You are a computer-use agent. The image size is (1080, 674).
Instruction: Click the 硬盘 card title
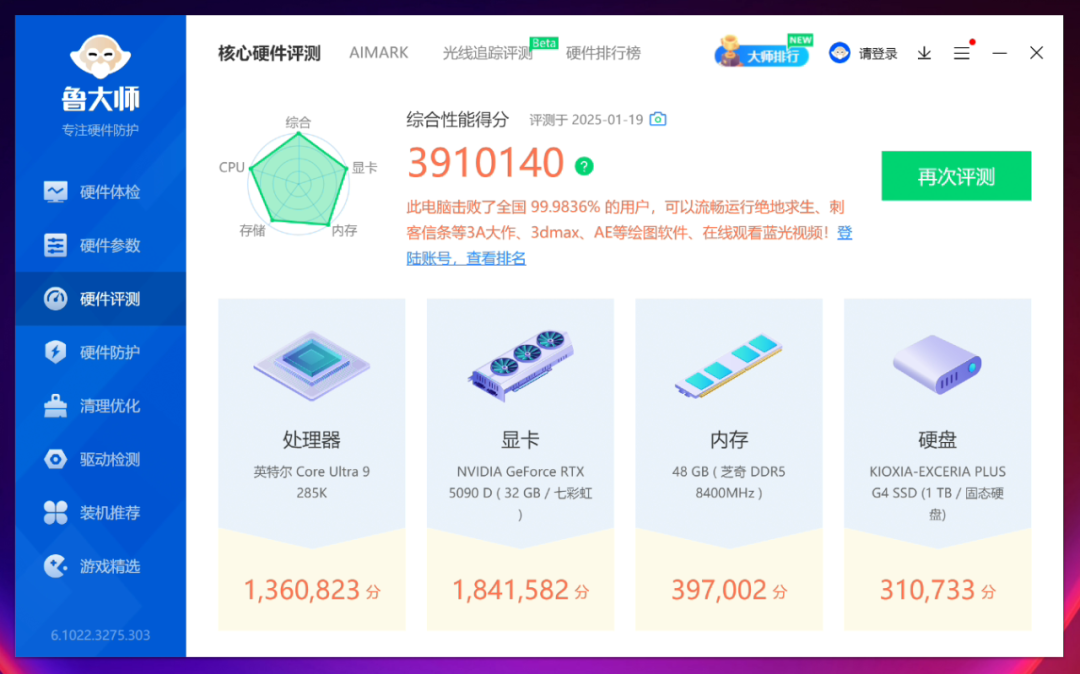click(937, 439)
